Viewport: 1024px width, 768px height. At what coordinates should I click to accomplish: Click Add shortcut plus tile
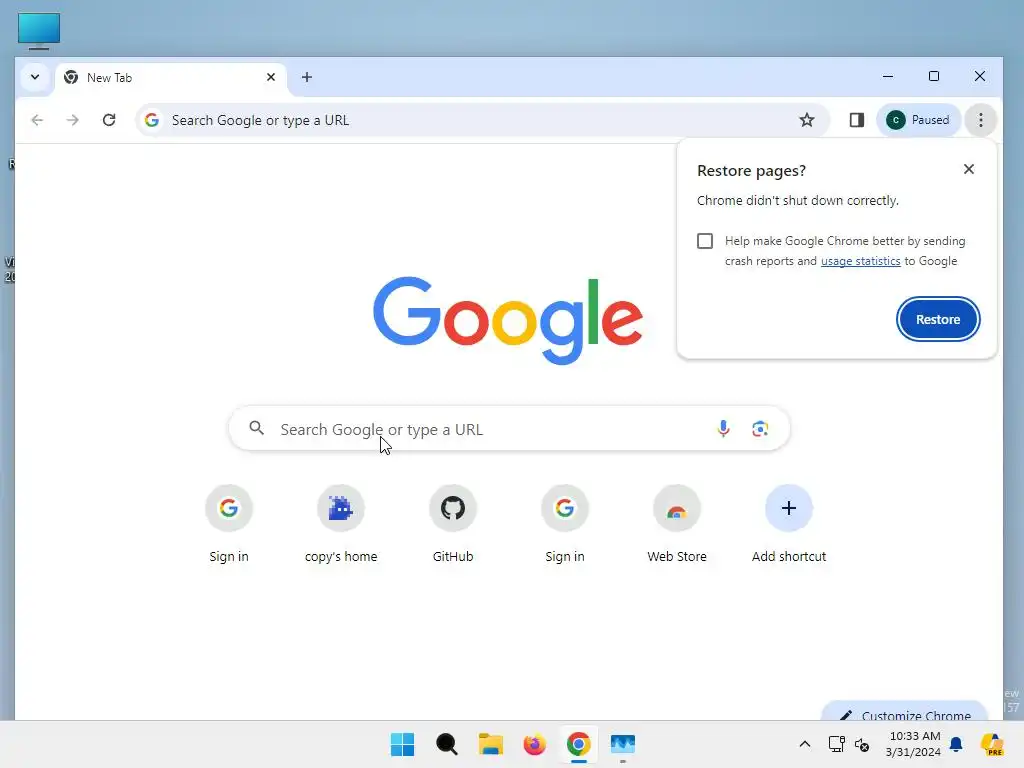click(x=789, y=524)
